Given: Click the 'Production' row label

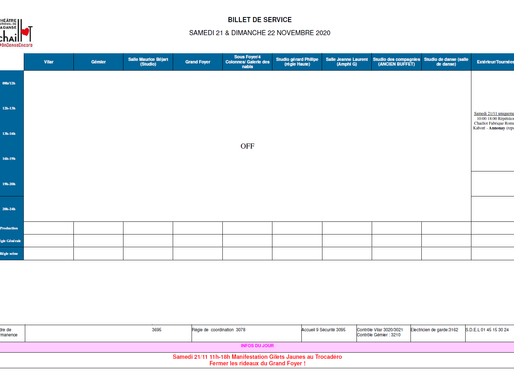Looking at the screenshot, I should click(9, 228).
